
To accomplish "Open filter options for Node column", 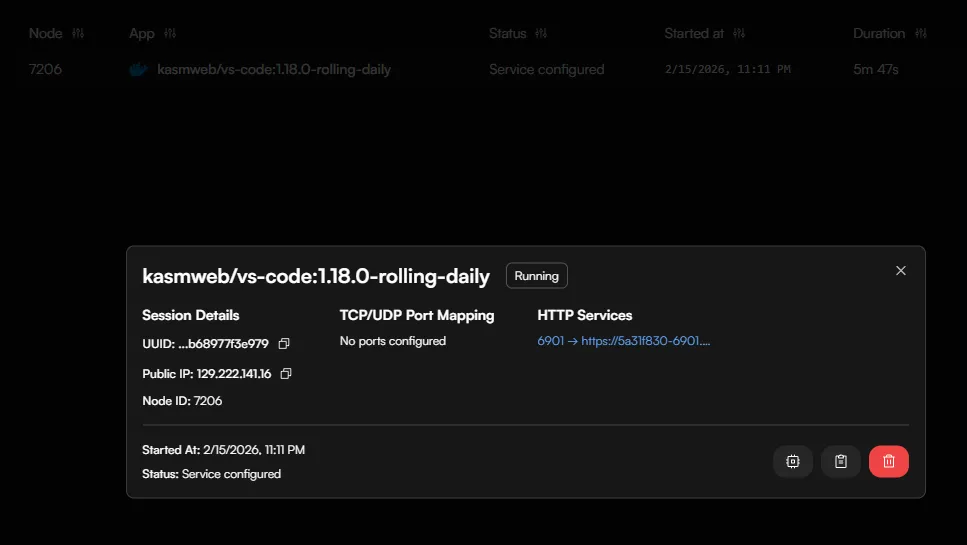I will coord(78,33).
